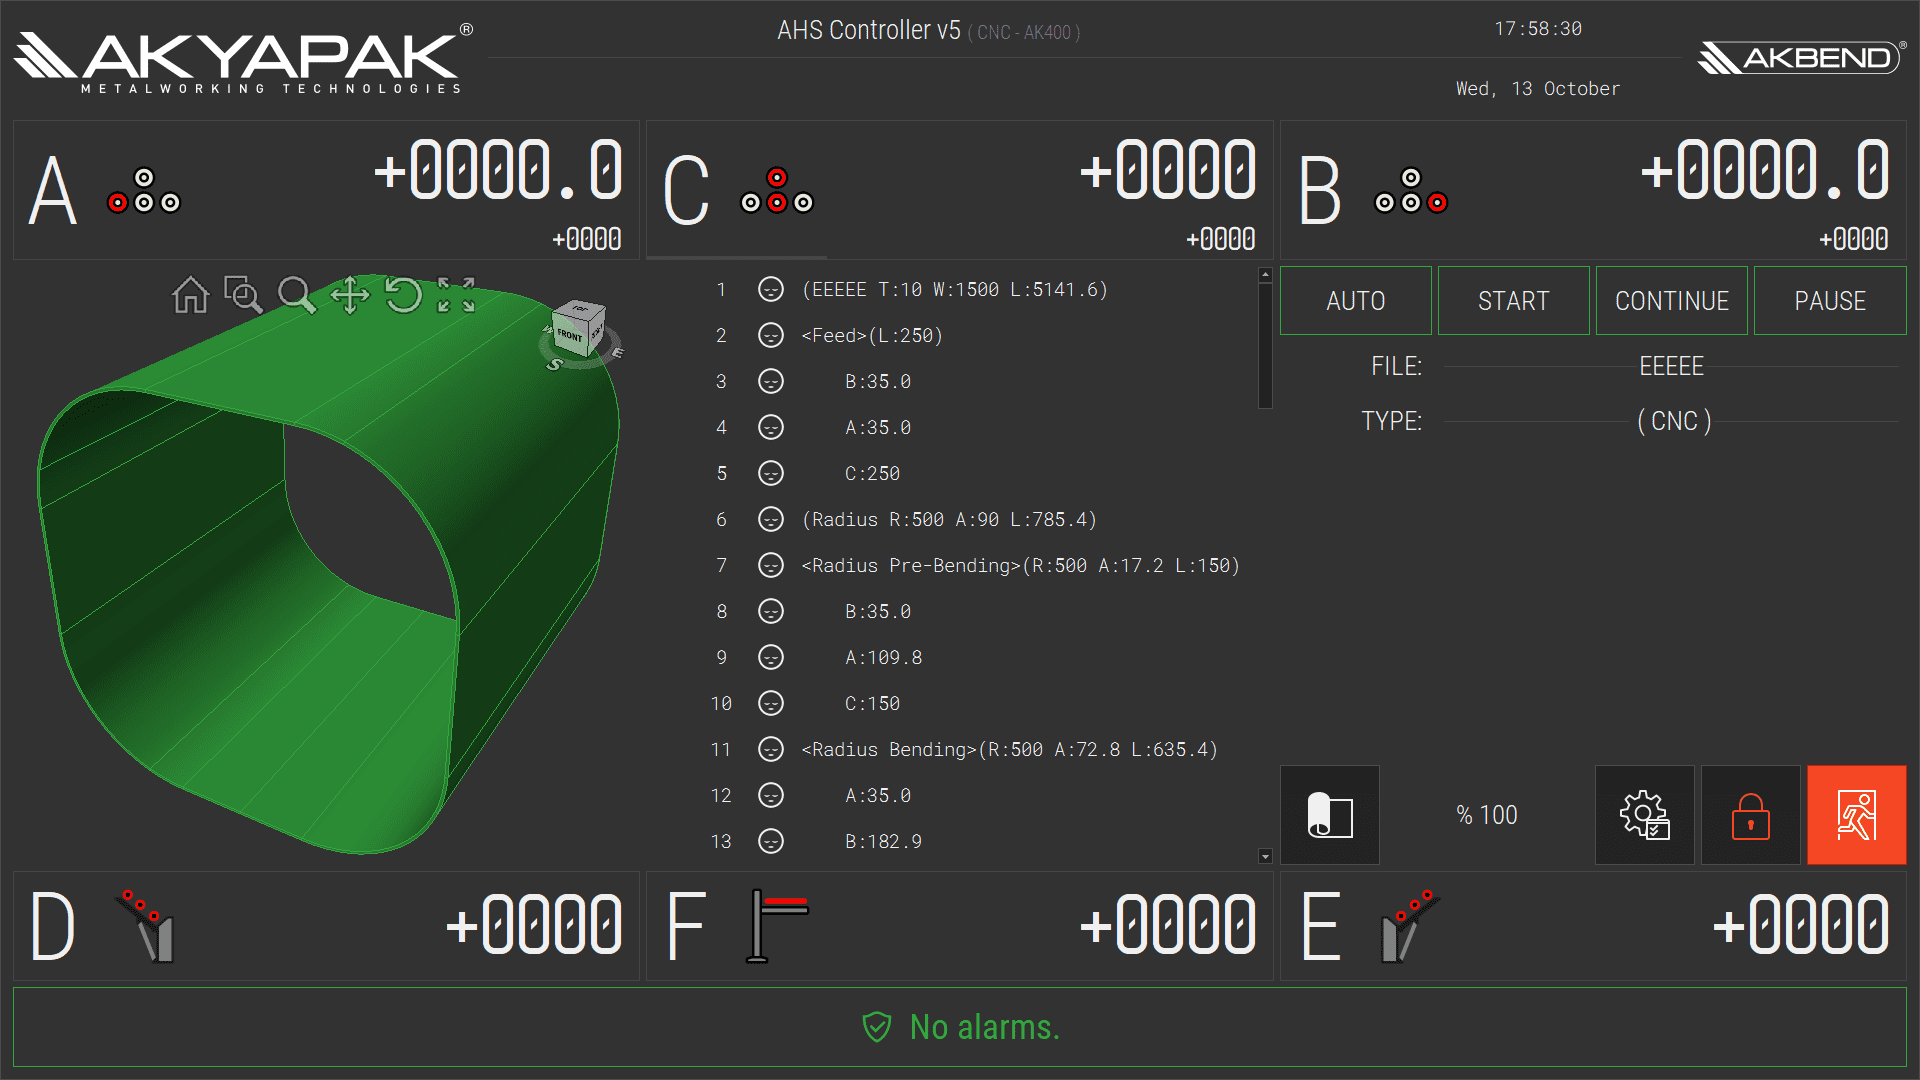Reset 3D view with home icon
The width and height of the screenshot is (1920, 1080).
[x=190, y=296]
